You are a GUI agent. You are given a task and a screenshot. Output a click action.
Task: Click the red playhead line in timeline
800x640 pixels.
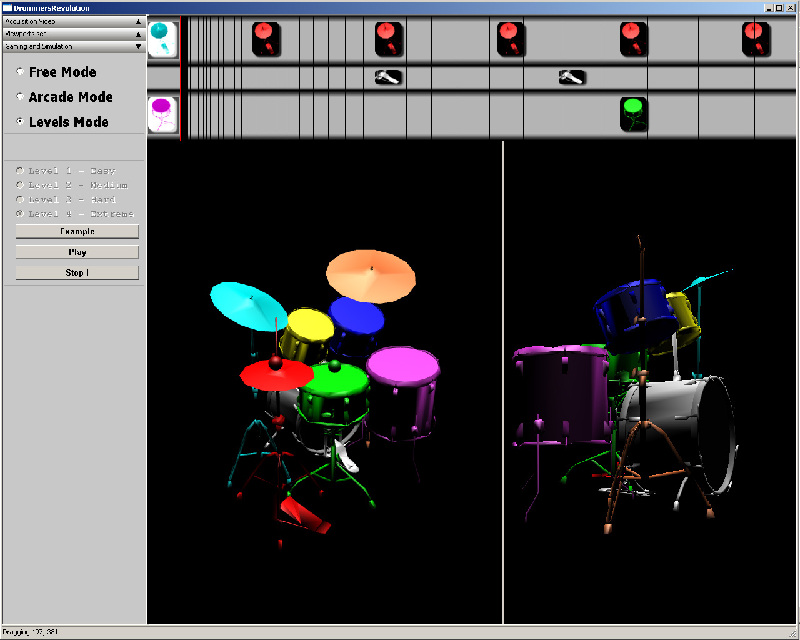pos(180,78)
